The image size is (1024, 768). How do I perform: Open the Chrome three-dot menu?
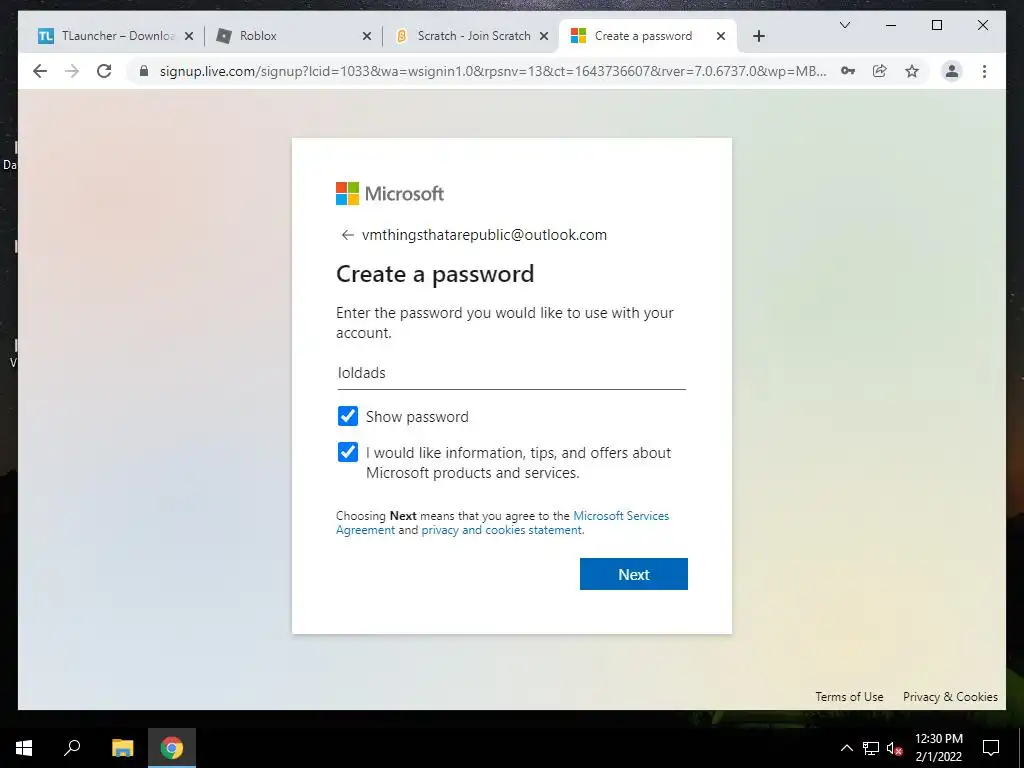tap(984, 71)
